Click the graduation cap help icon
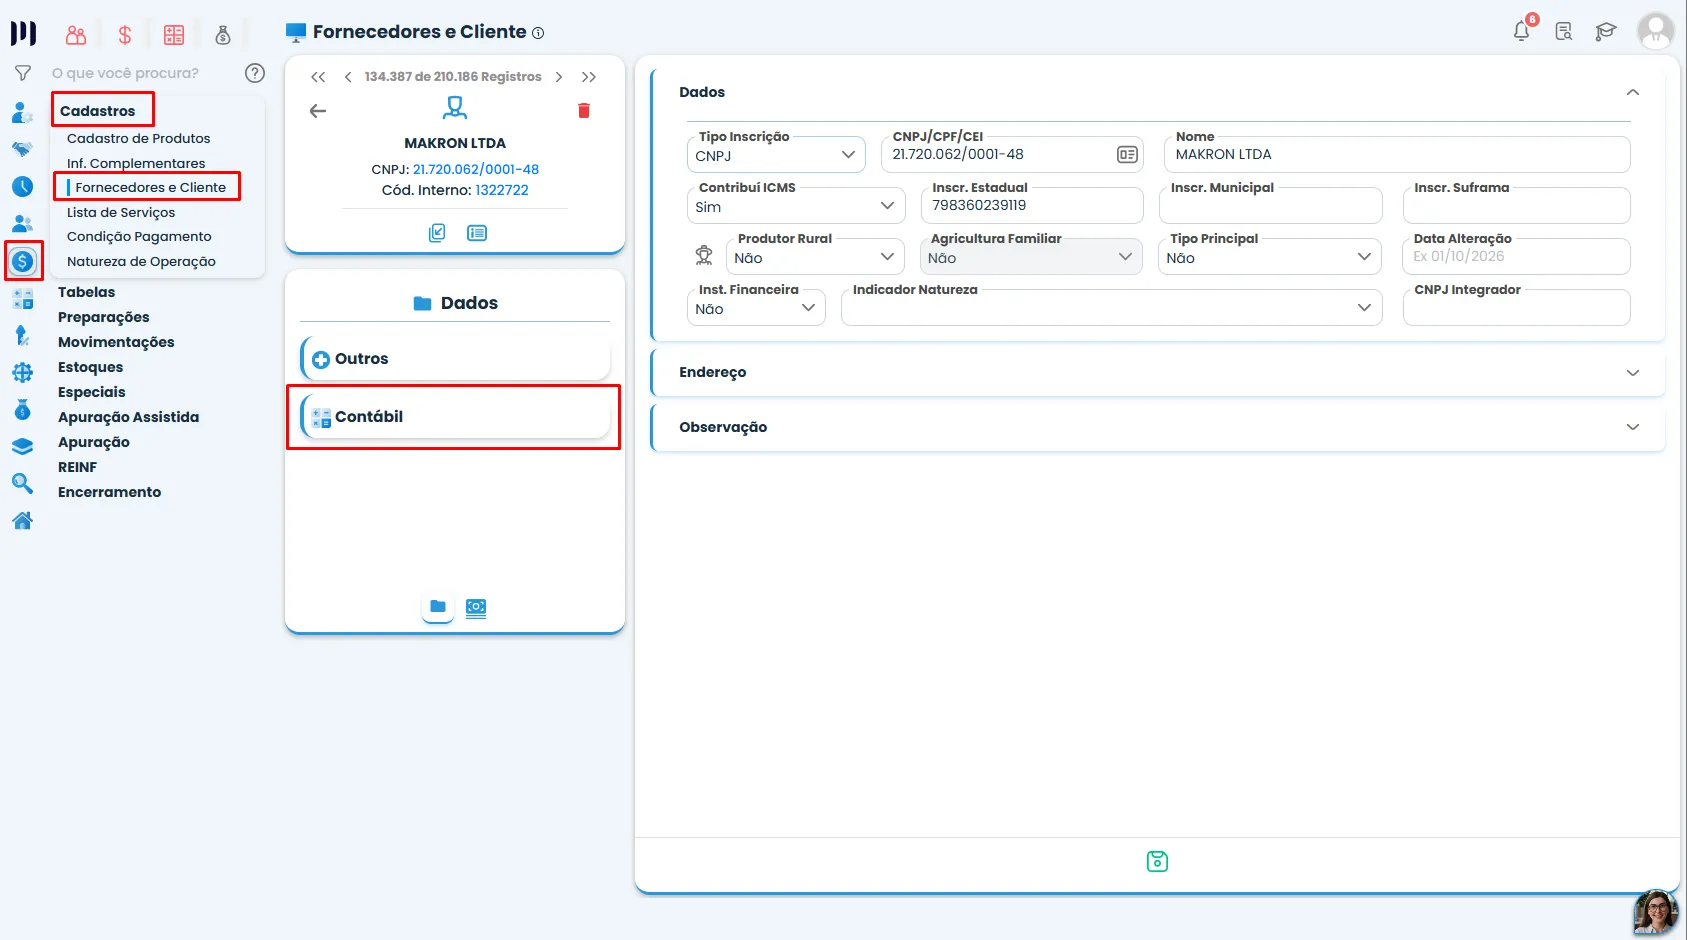 tap(1606, 31)
